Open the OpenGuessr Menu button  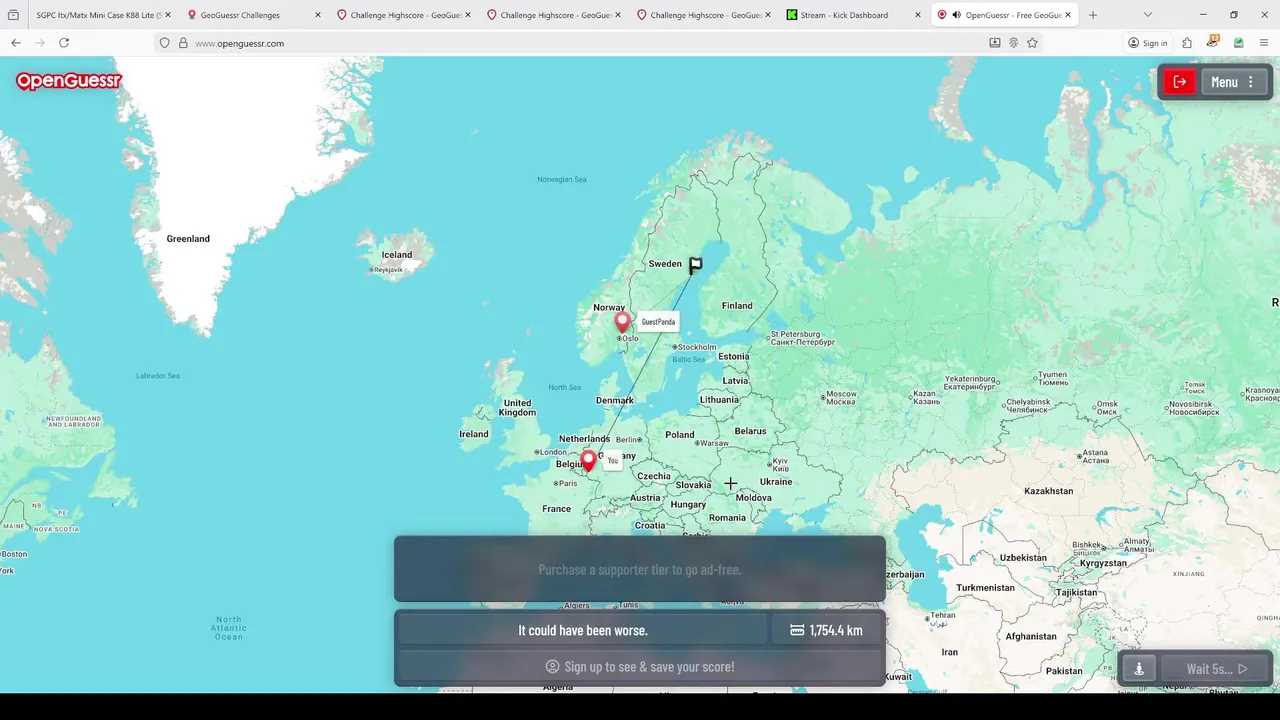point(1234,82)
